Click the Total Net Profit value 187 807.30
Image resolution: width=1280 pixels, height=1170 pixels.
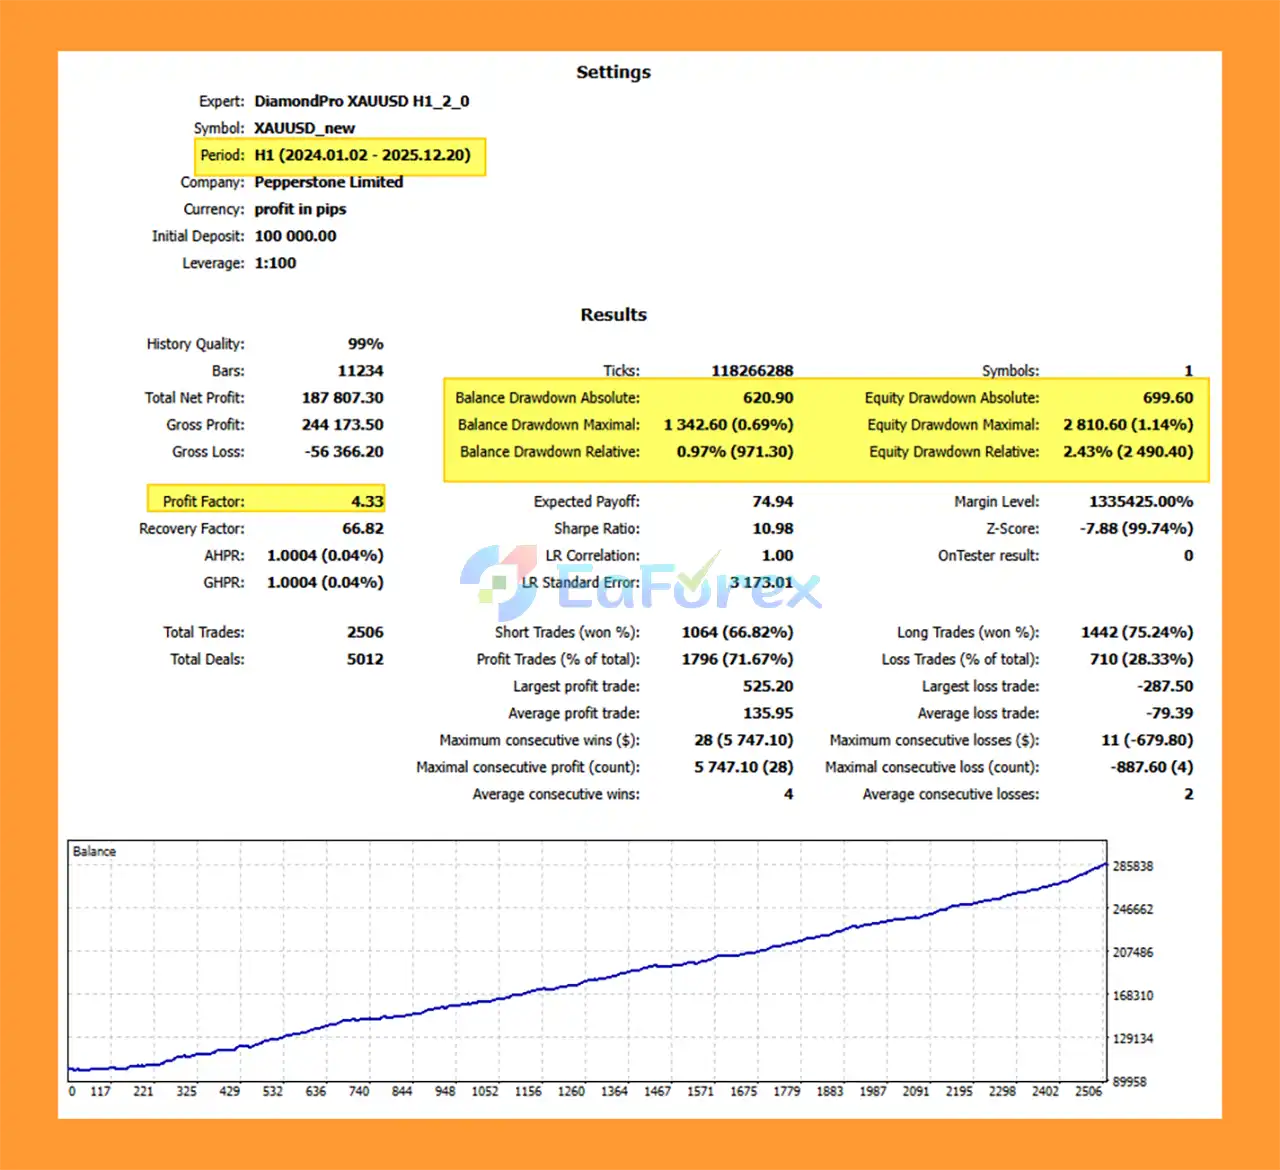342,397
